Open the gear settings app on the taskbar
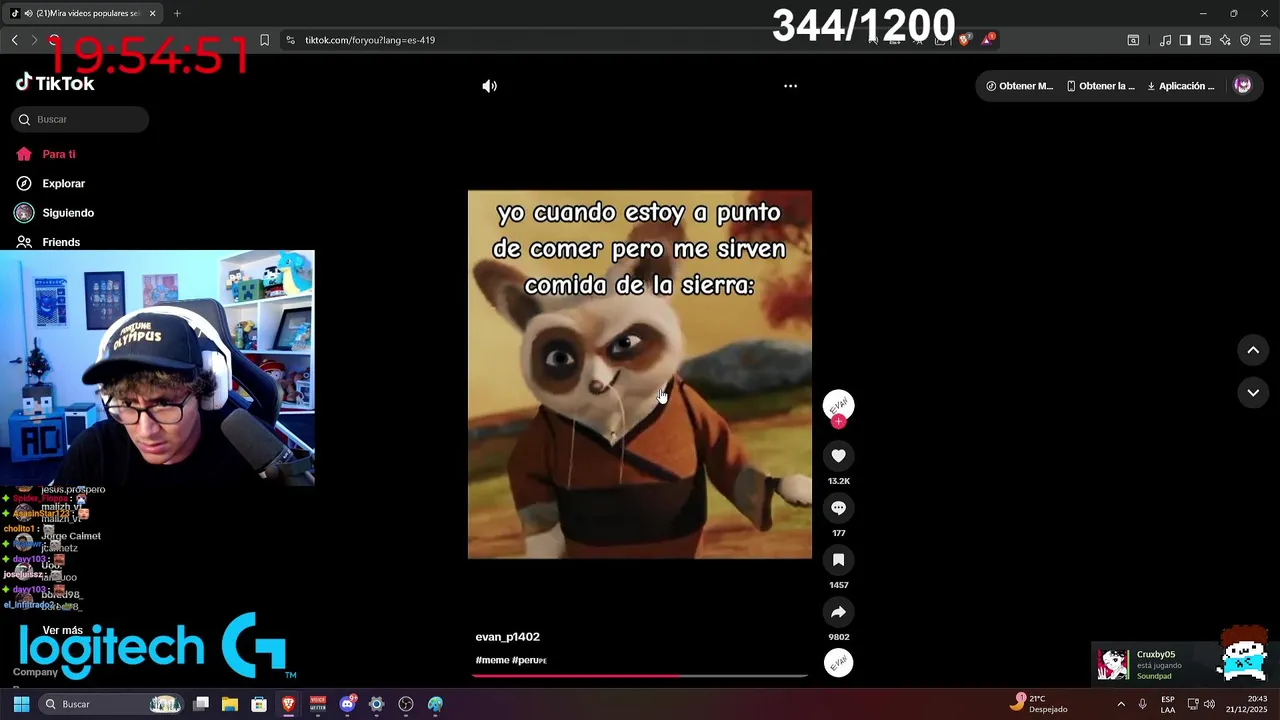Viewport: 1280px width, 720px height. tap(376, 704)
